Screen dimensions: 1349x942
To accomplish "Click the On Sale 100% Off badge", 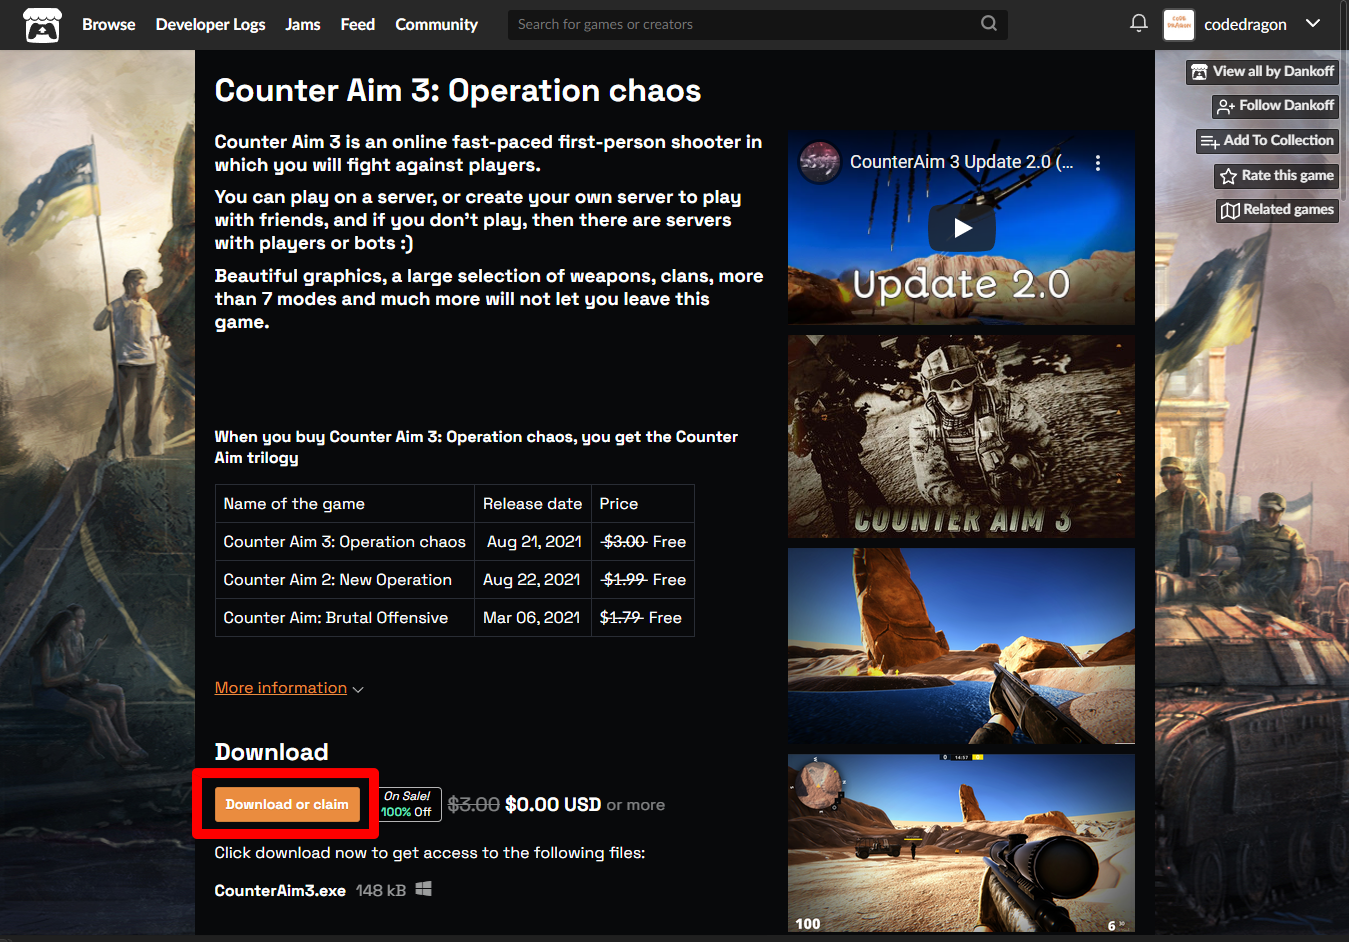I will click(x=408, y=804).
